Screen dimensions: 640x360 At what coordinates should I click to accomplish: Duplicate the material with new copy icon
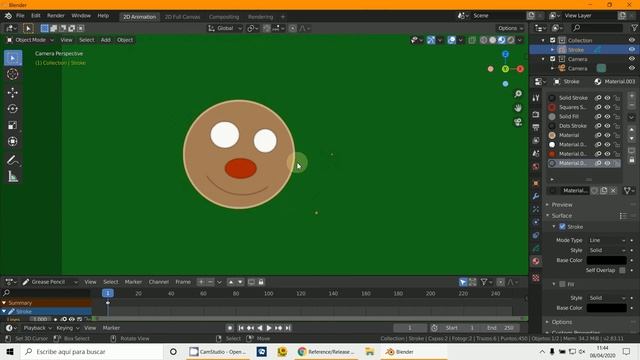point(604,191)
